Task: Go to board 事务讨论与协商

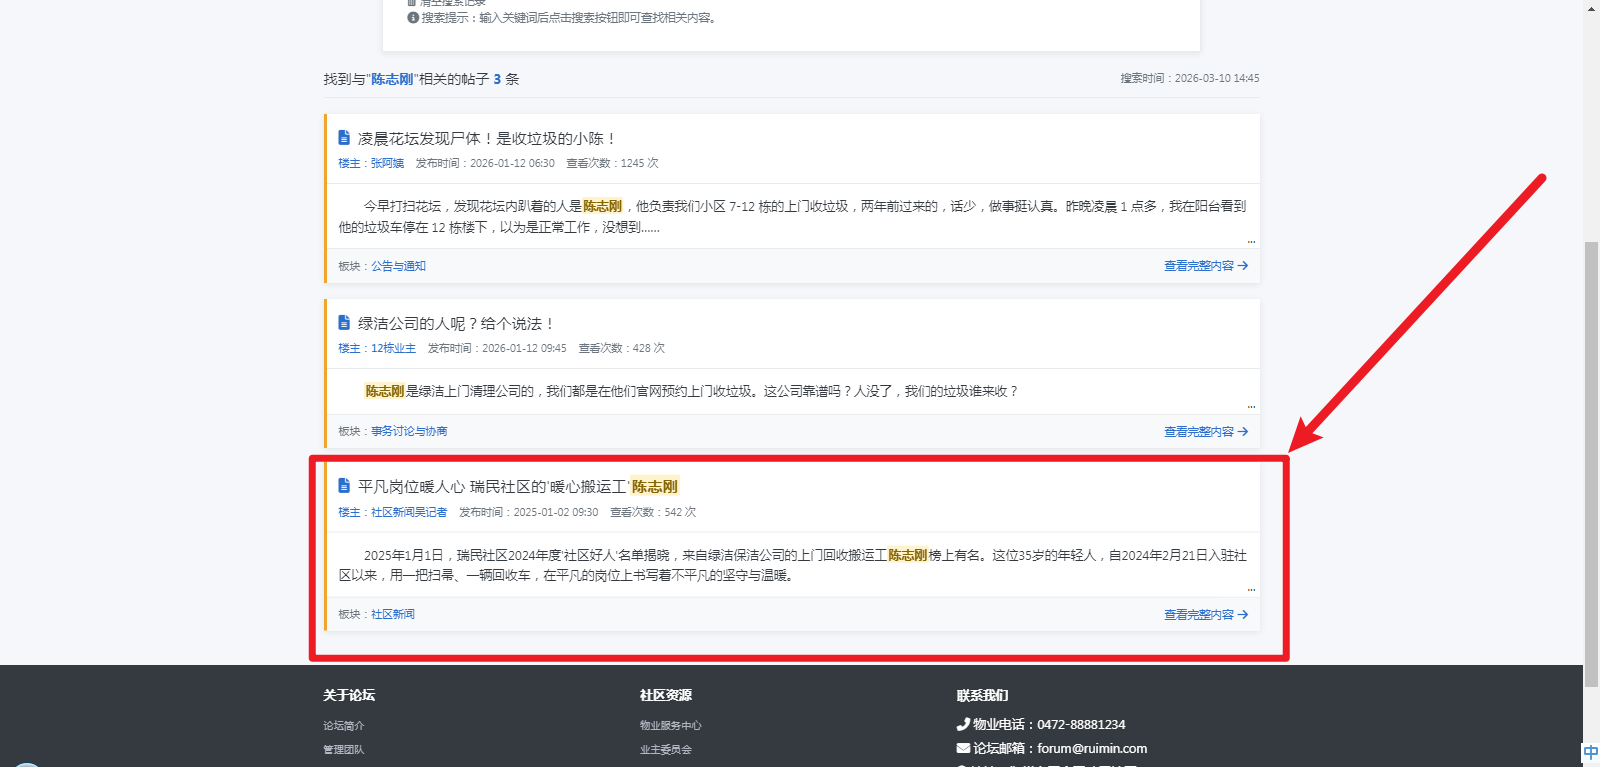Action: tap(409, 431)
